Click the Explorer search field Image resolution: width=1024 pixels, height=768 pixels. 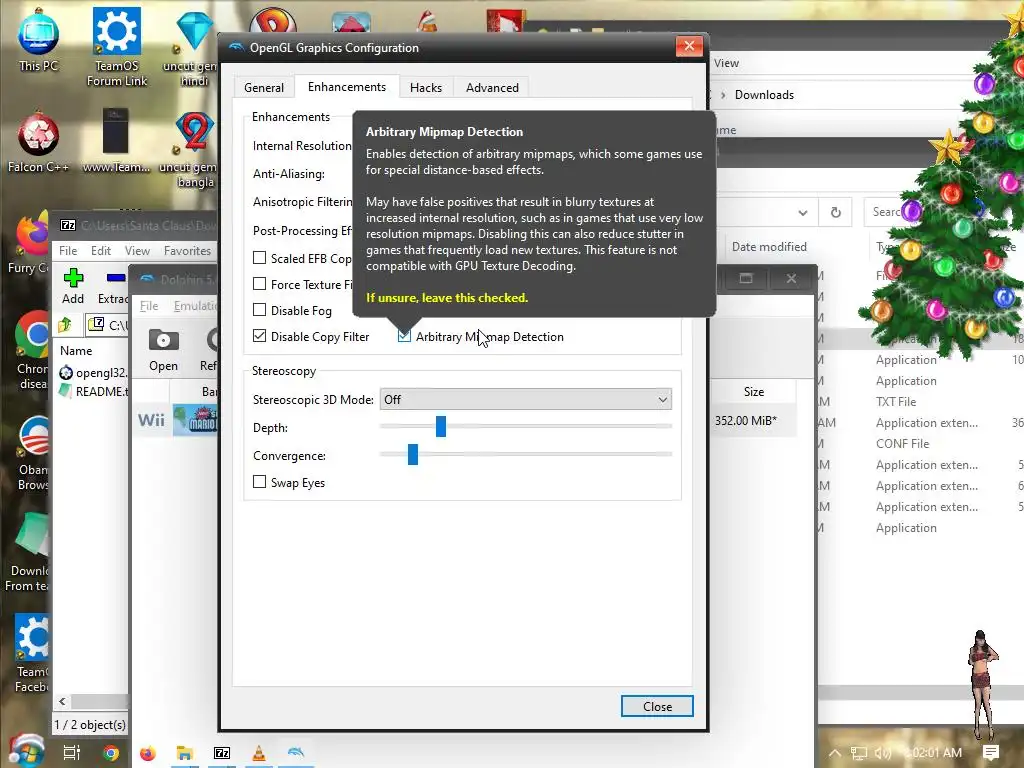click(888, 212)
